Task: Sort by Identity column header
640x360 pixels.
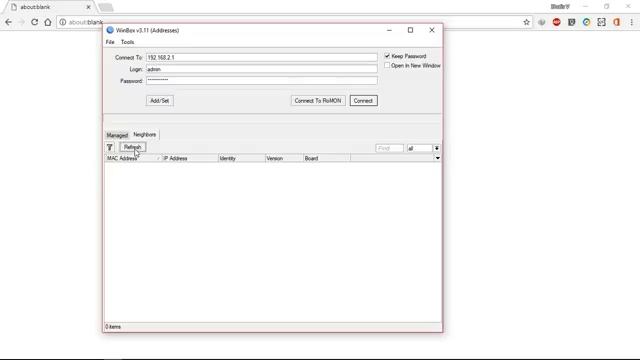Action: point(242,158)
